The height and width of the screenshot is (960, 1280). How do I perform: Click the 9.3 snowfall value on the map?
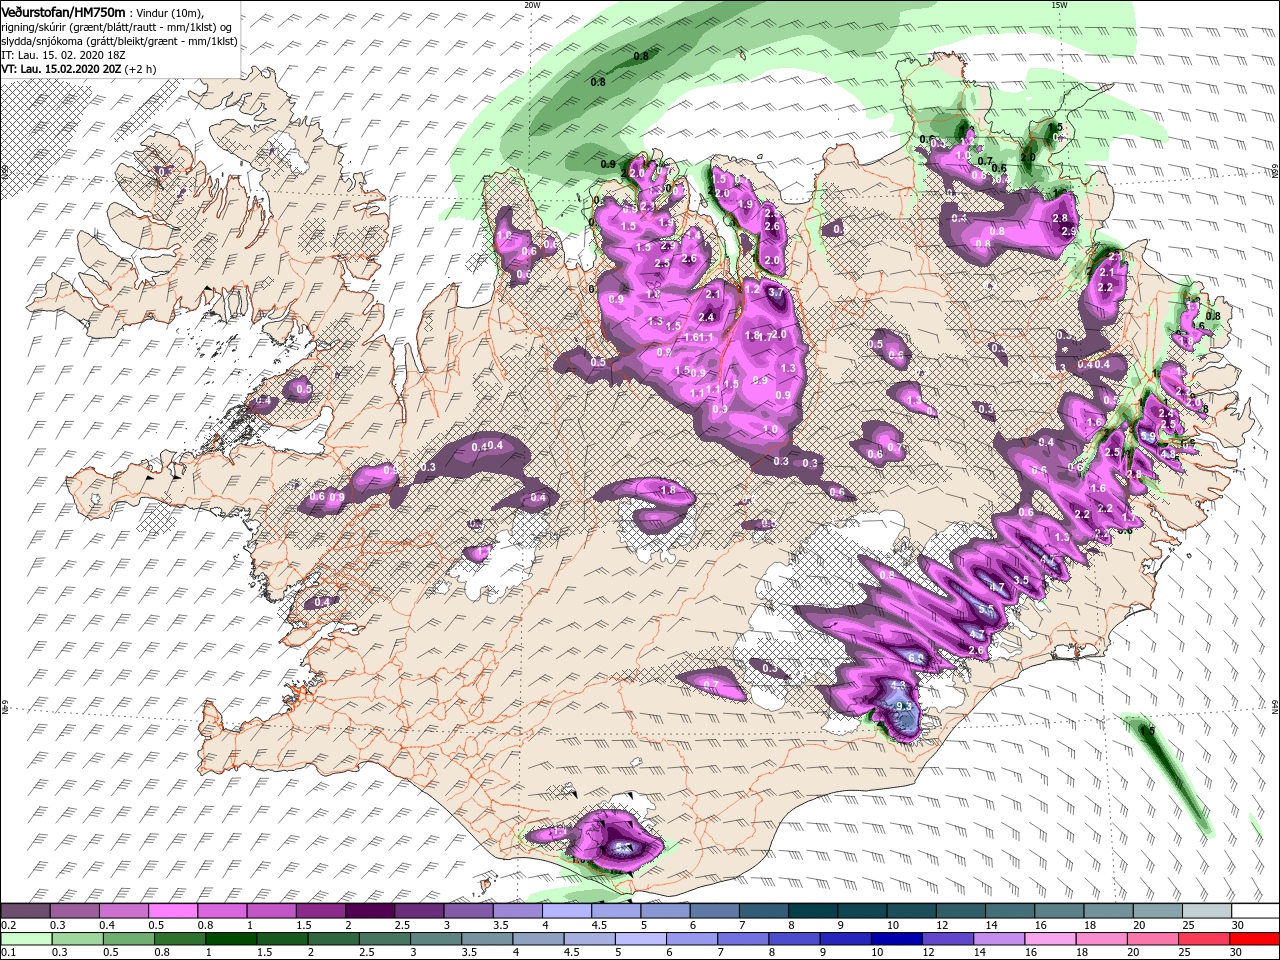[906, 706]
